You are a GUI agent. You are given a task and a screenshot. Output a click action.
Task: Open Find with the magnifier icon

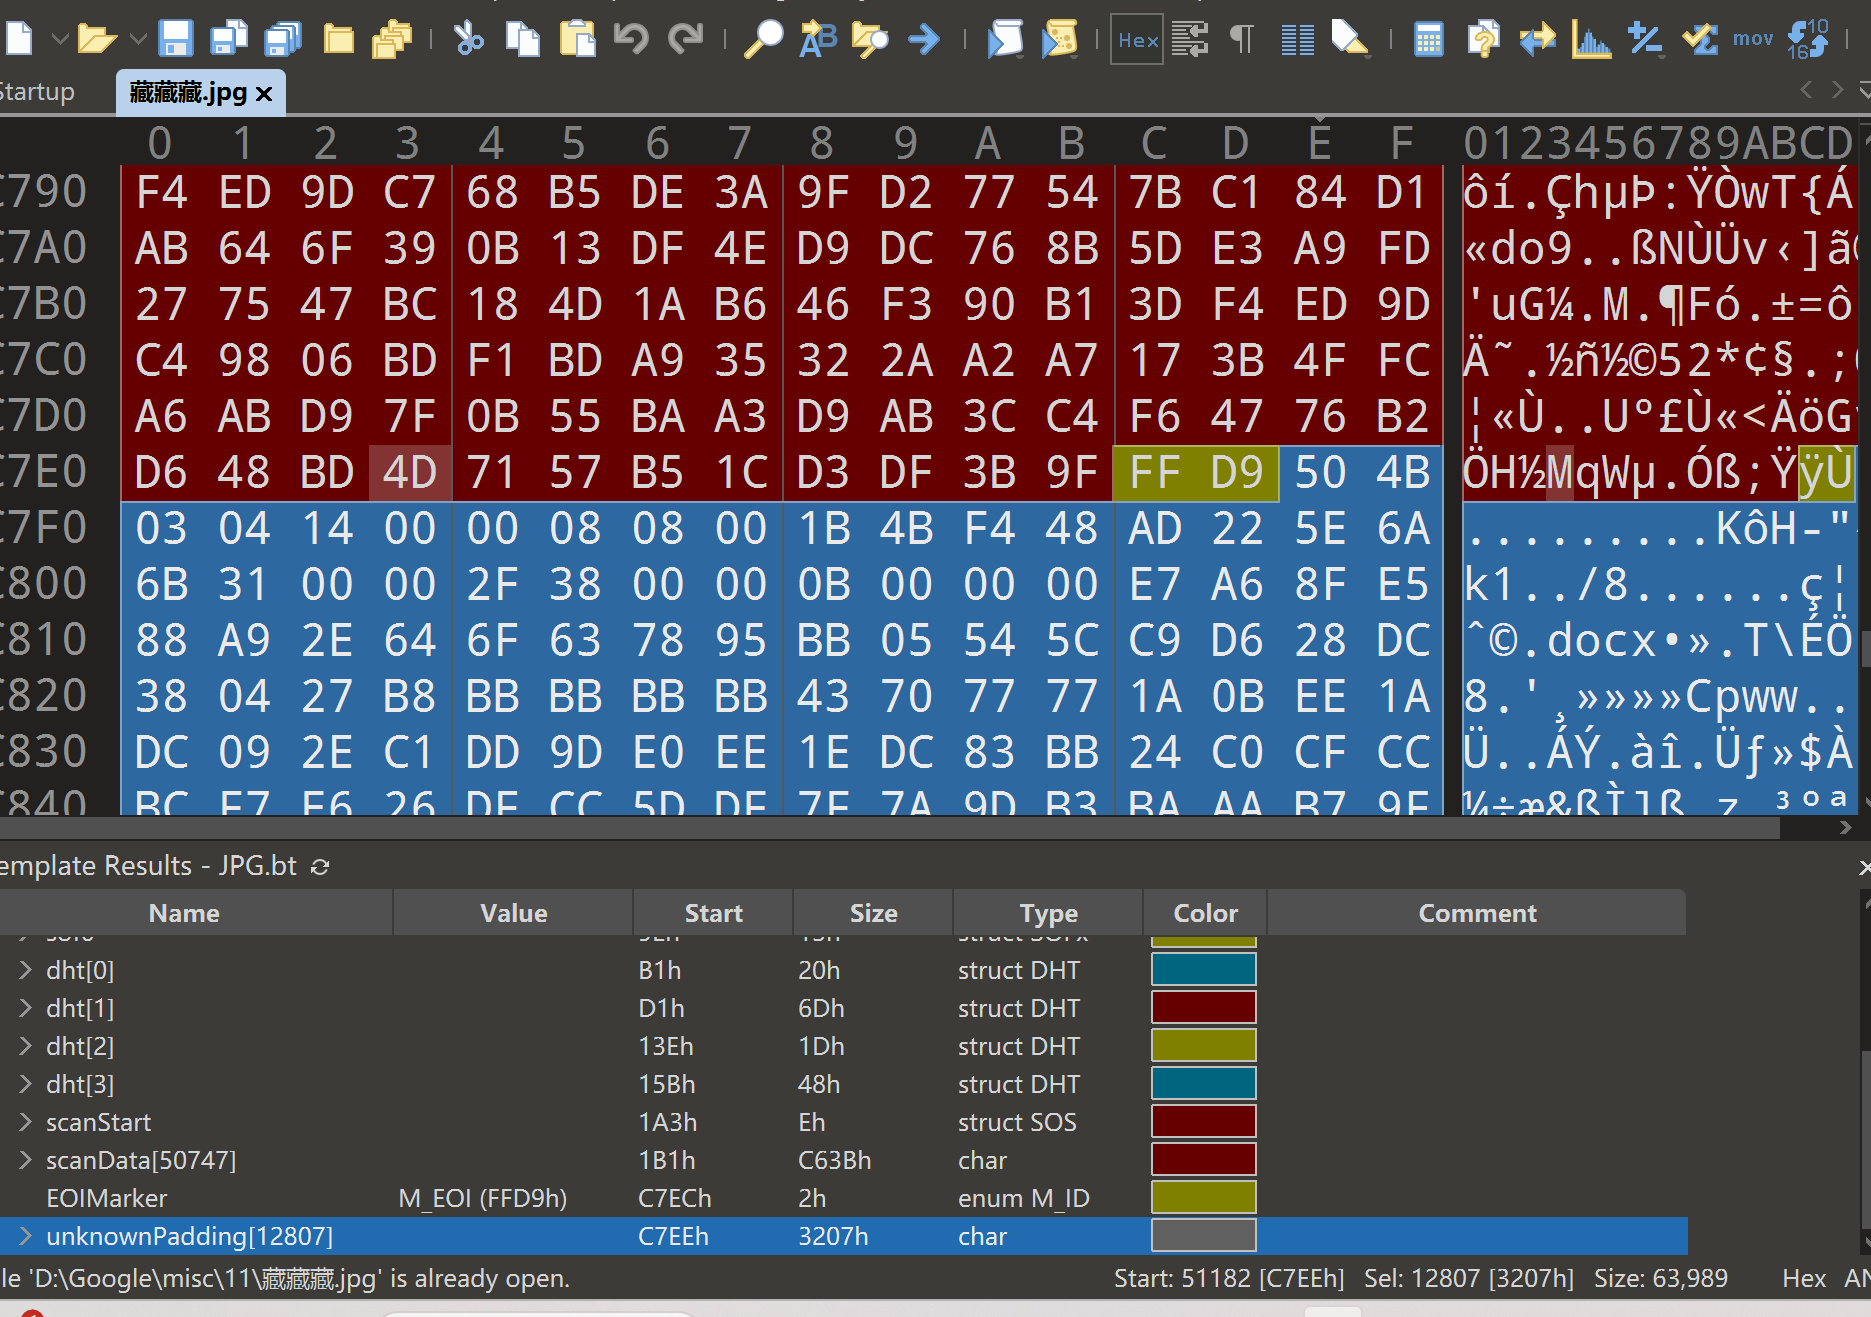pos(763,39)
